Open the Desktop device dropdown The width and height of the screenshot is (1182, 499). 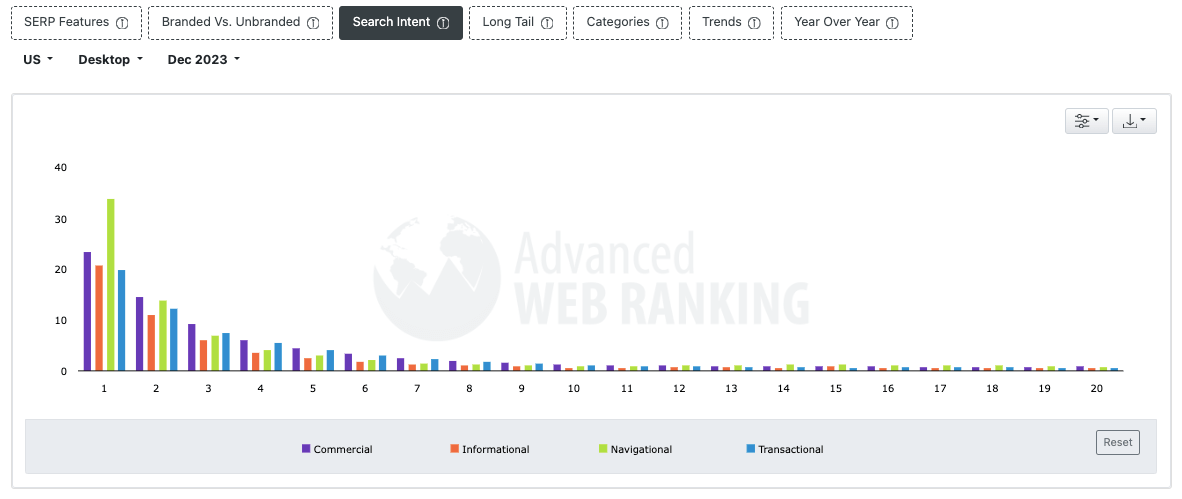(x=111, y=60)
